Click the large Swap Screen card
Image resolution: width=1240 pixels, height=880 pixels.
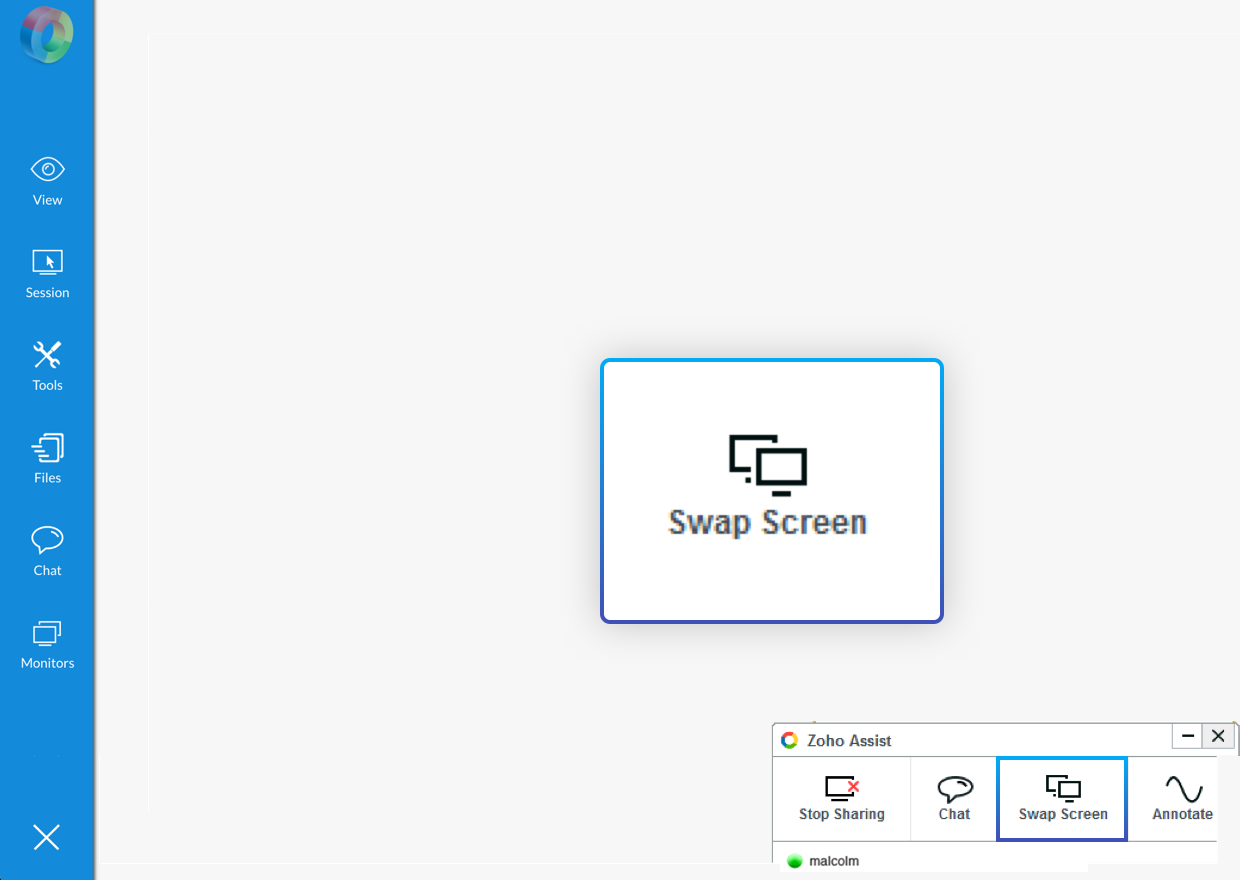click(771, 490)
